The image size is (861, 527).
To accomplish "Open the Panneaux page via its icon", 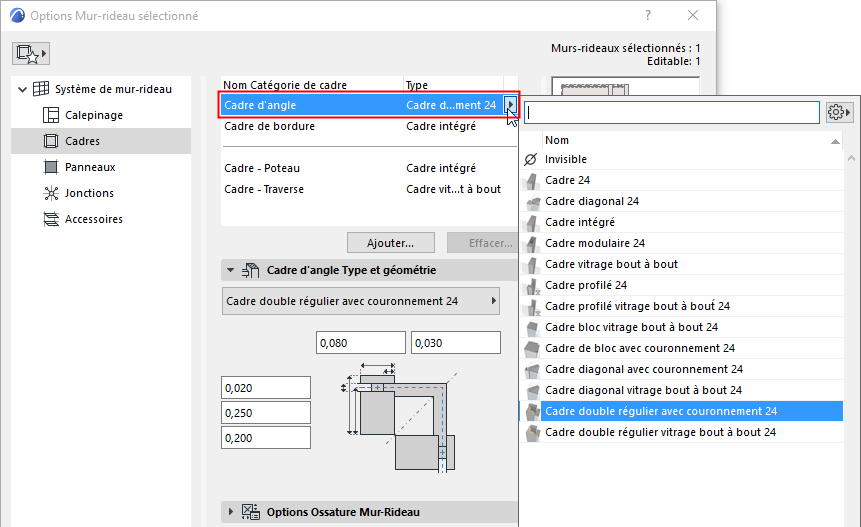I will 51,167.
